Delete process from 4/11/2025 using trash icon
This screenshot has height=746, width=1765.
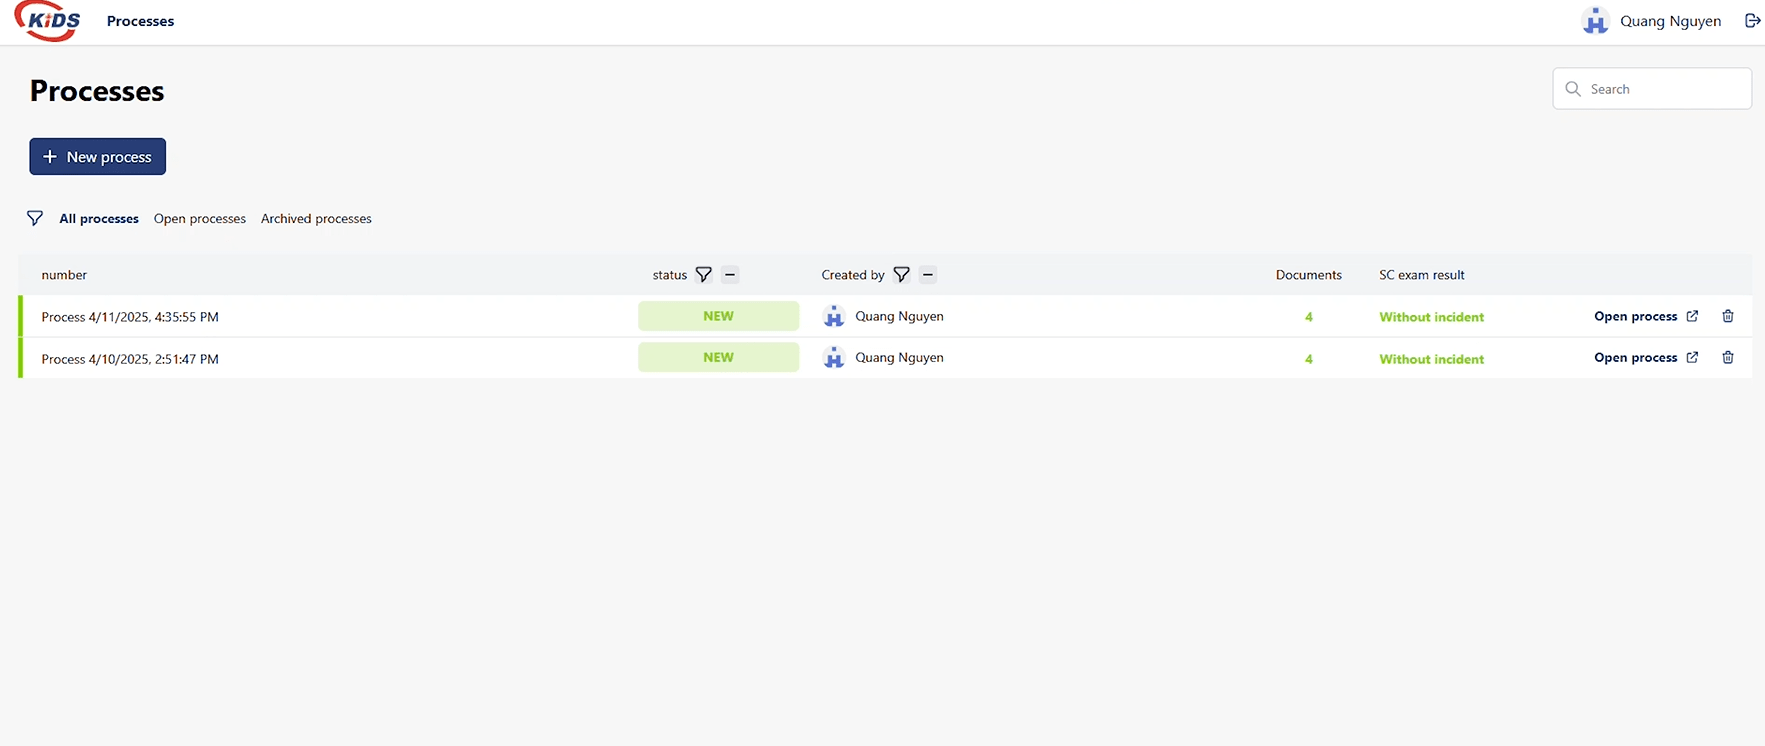(1727, 316)
